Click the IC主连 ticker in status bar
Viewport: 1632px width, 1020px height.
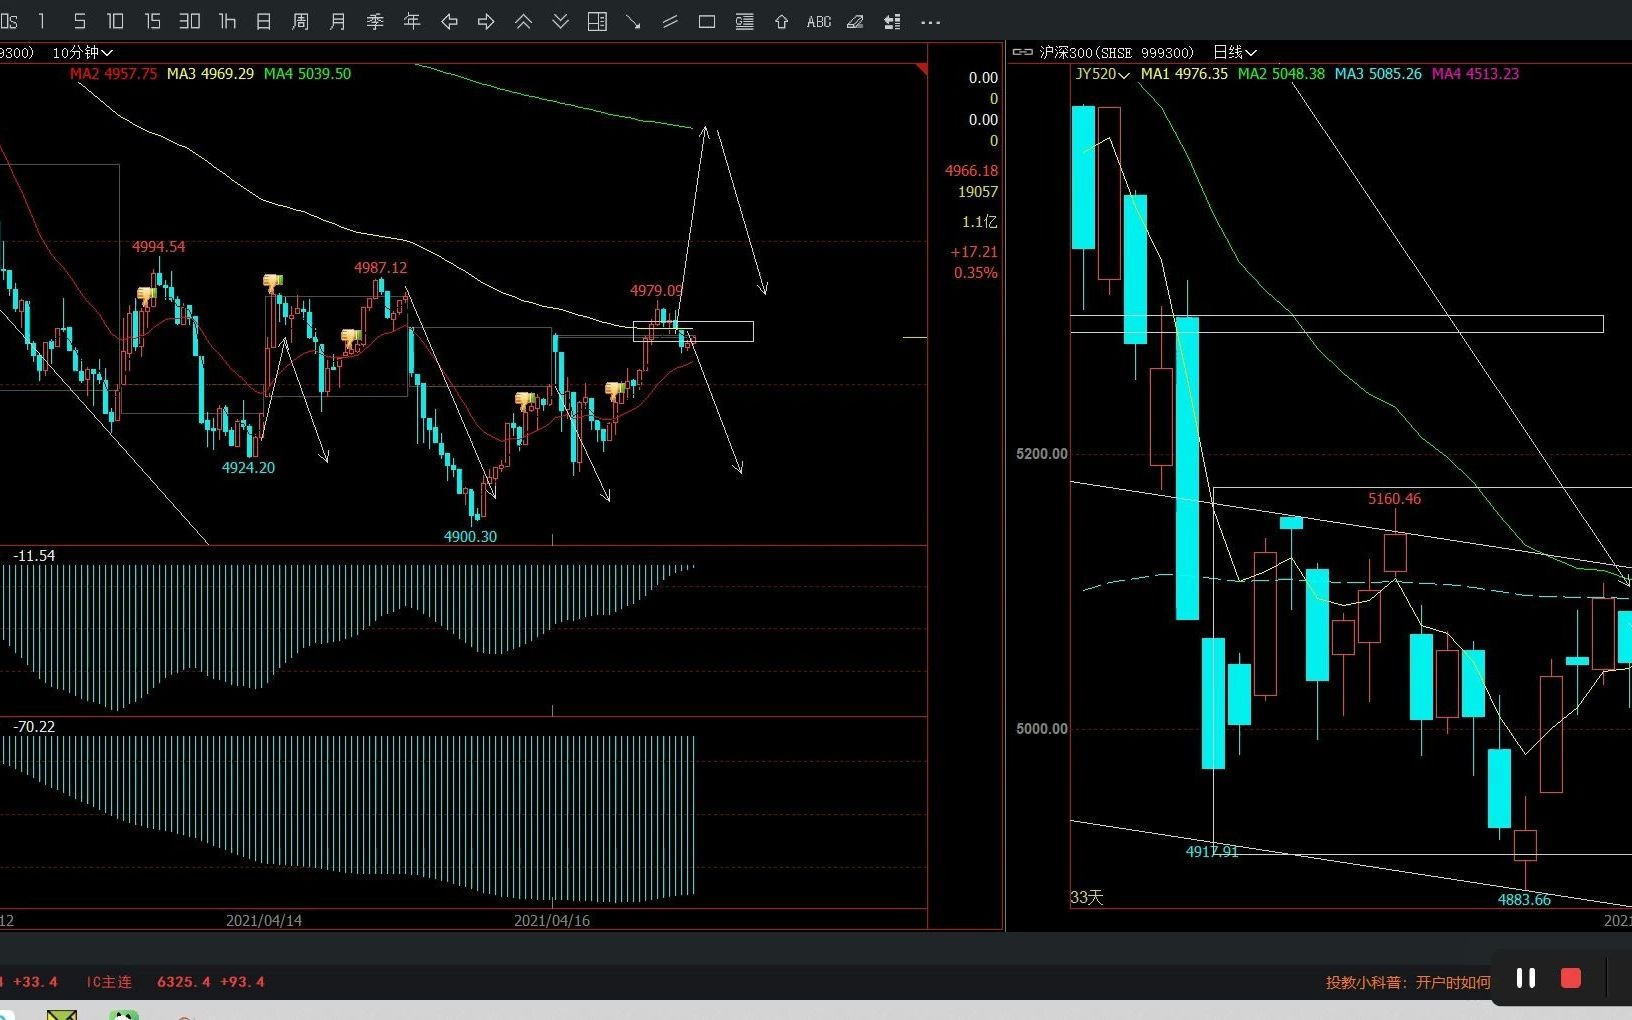click(109, 982)
